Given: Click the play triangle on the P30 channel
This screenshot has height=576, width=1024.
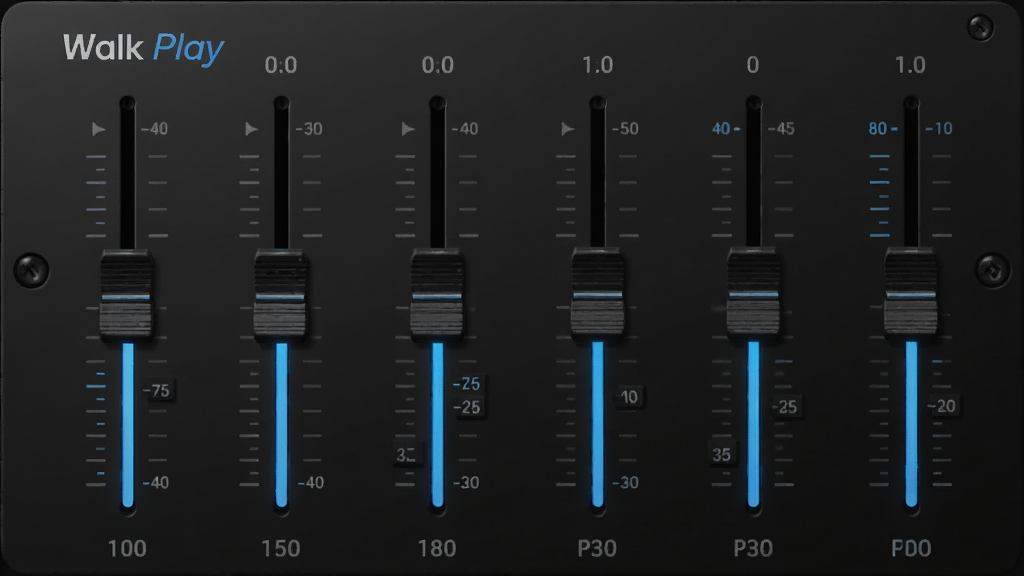Looking at the screenshot, I should 568,129.
